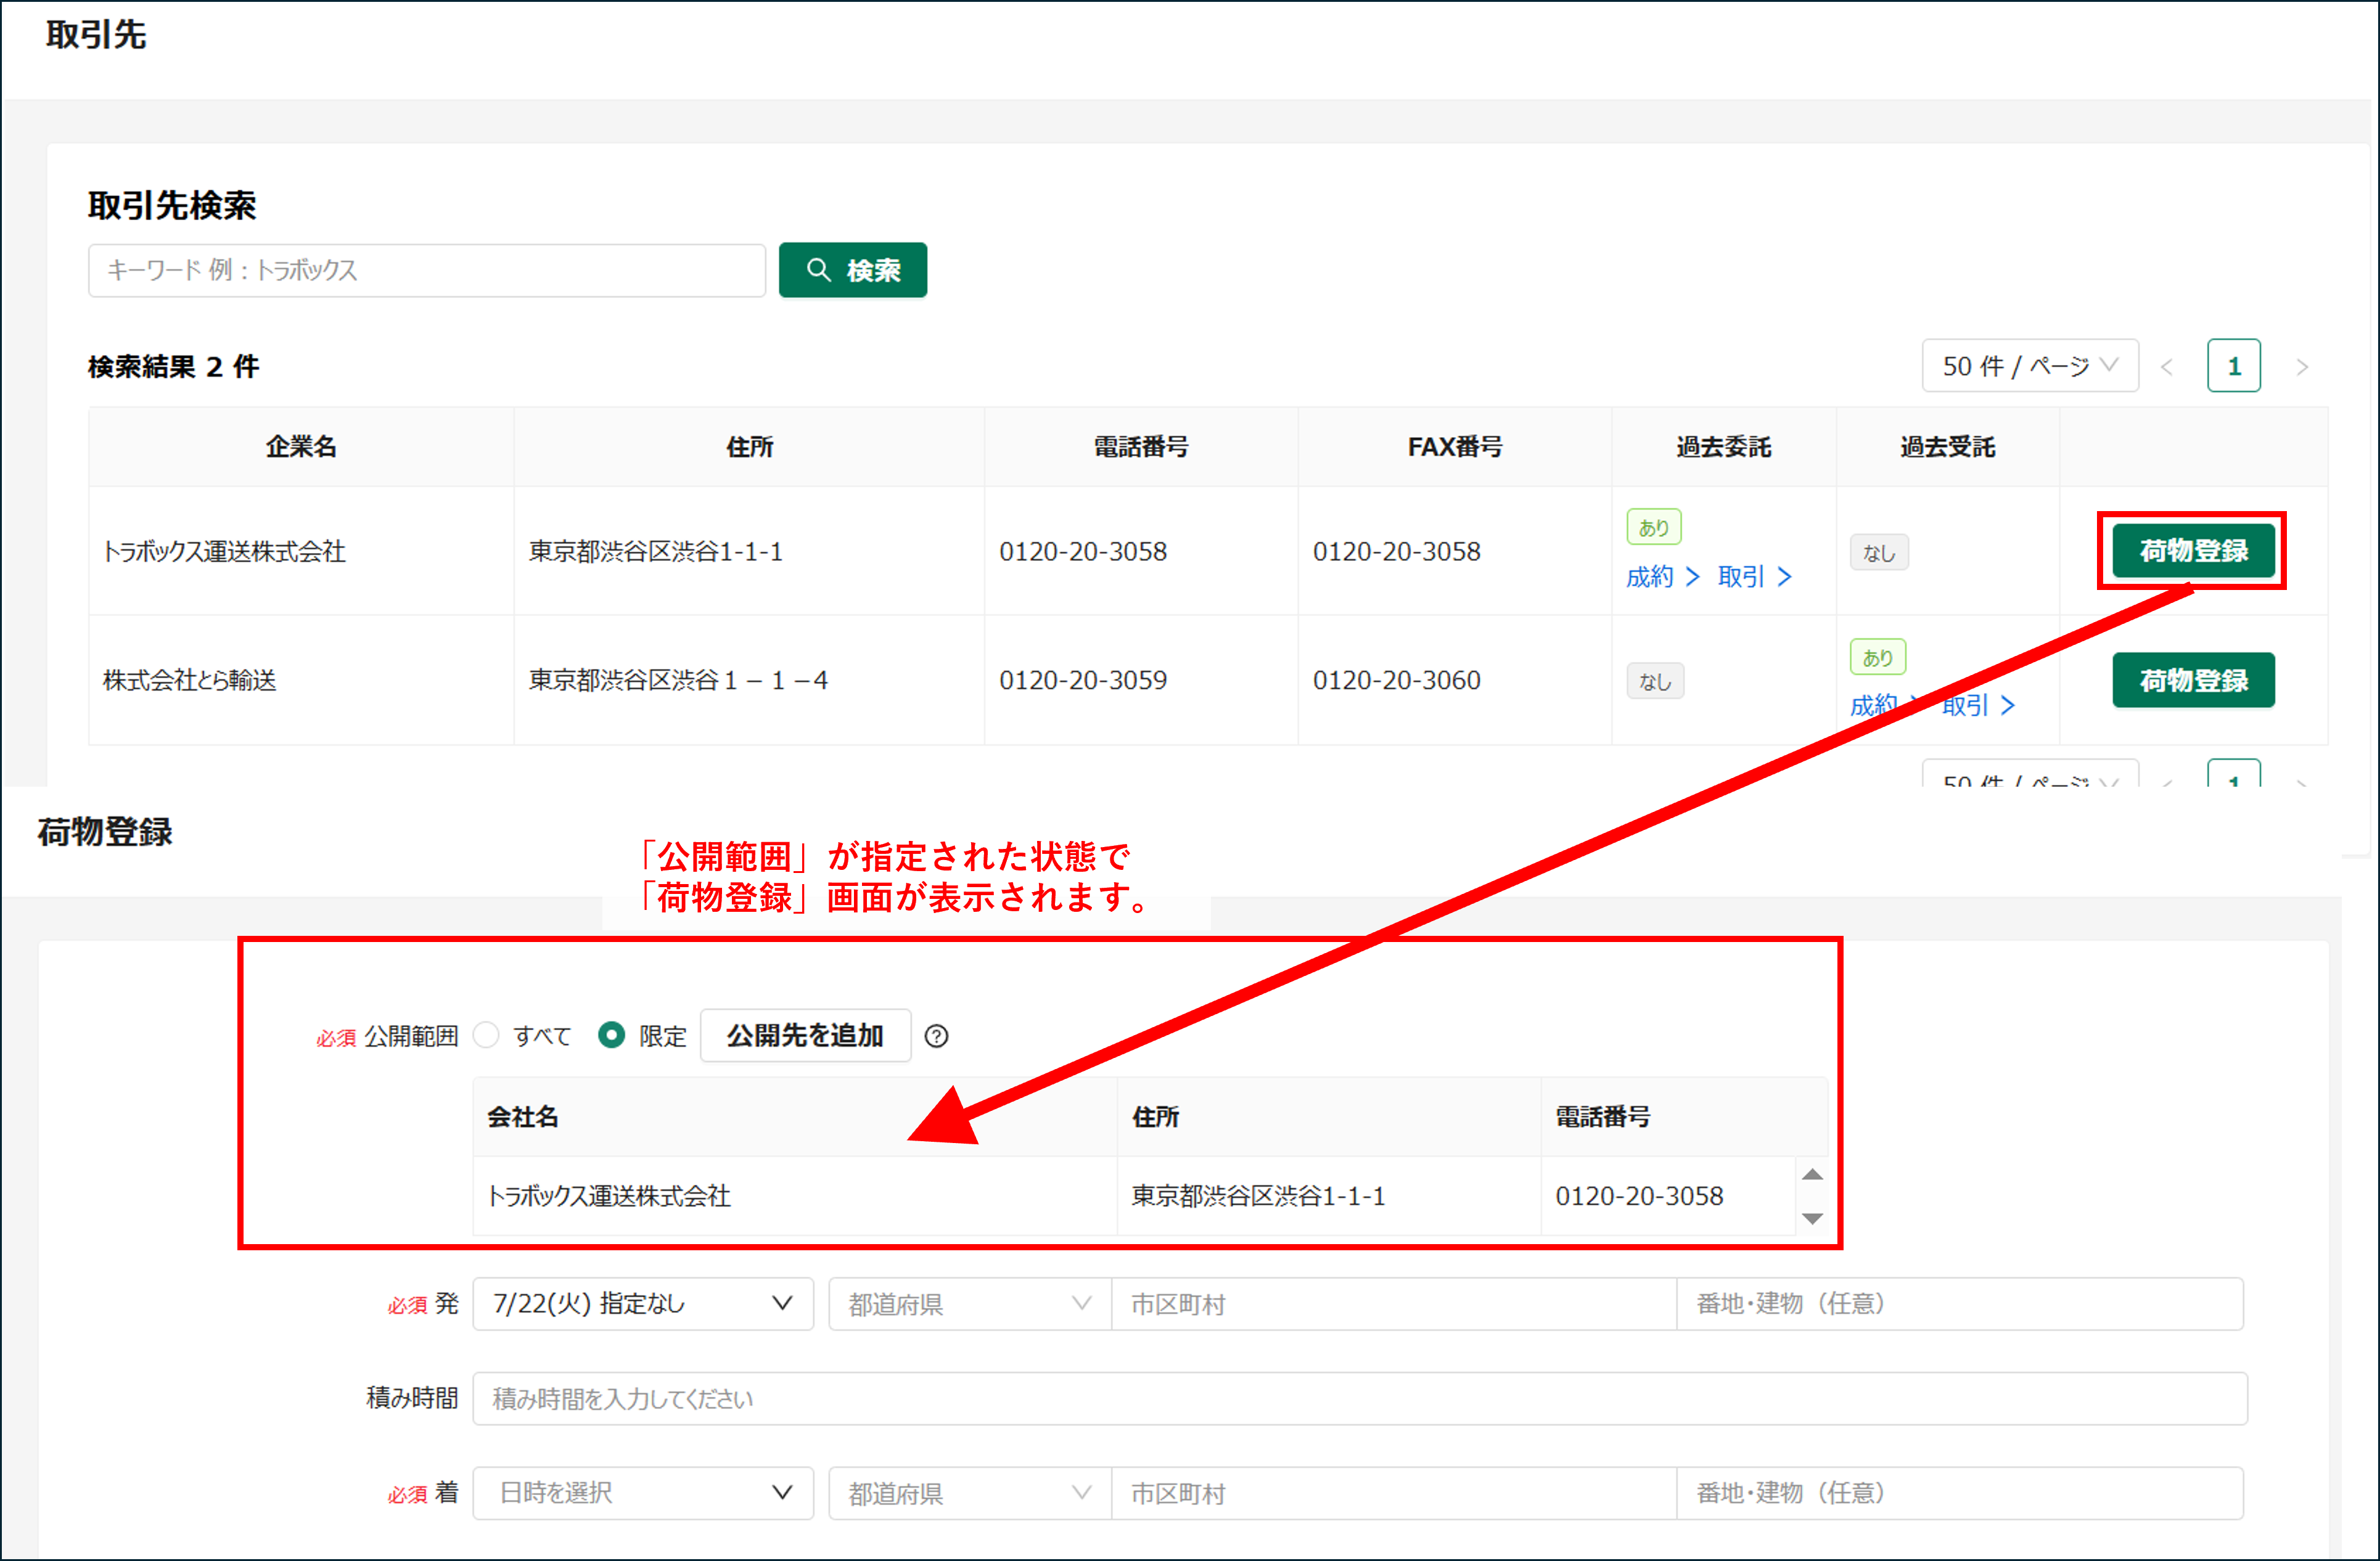
Task: Click なし badge in トラボックス運送 row
Action: (x=1879, y=552)
